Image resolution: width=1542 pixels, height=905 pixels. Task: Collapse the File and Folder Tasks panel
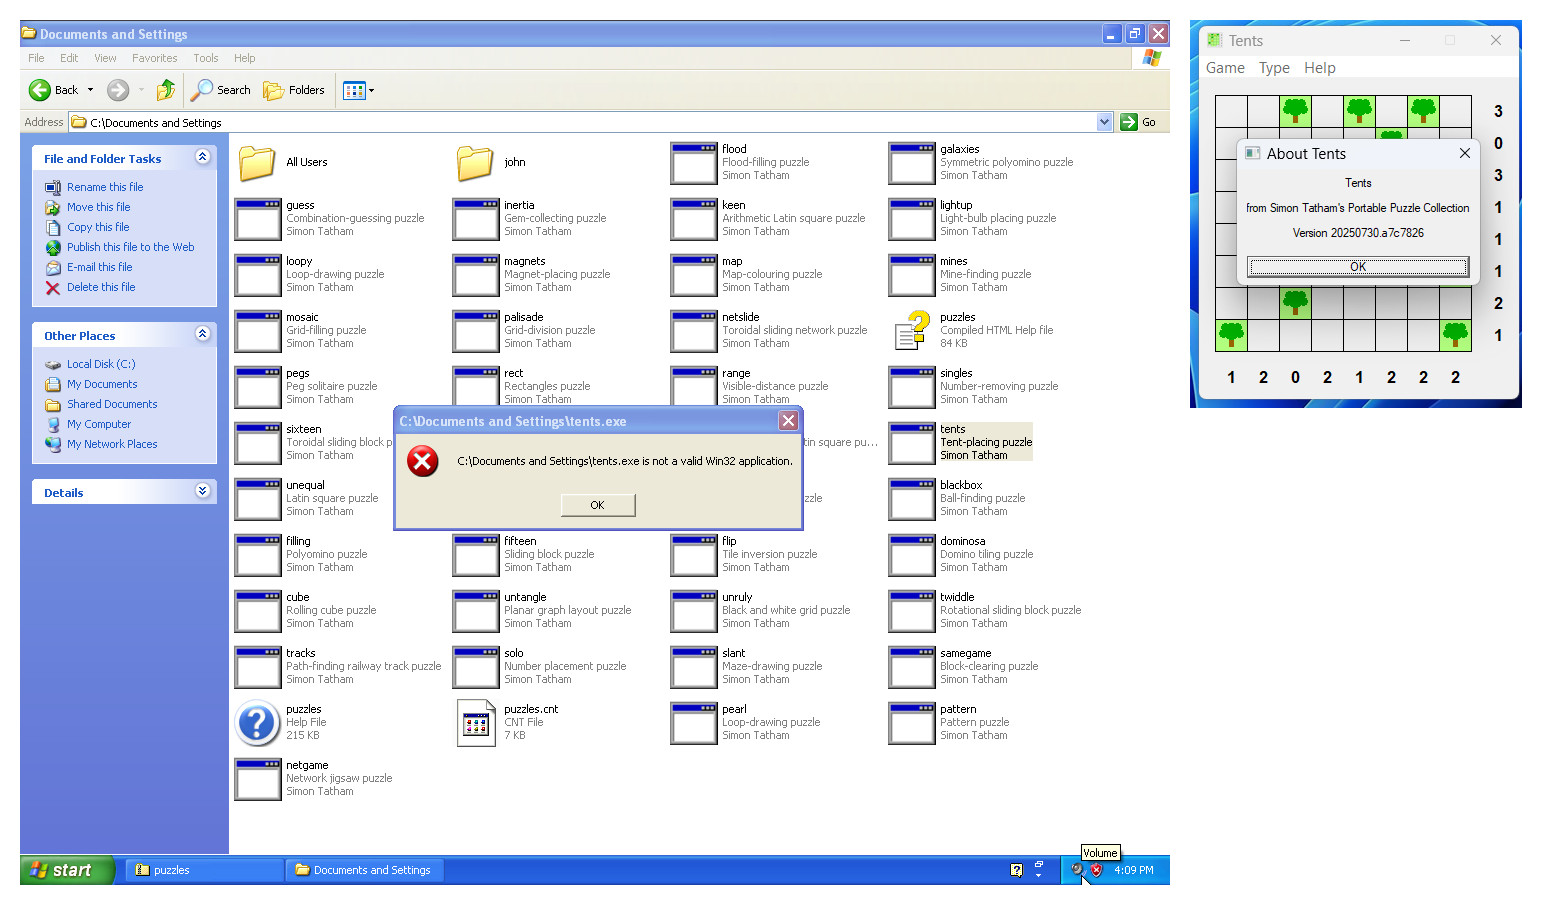(203, 158)
